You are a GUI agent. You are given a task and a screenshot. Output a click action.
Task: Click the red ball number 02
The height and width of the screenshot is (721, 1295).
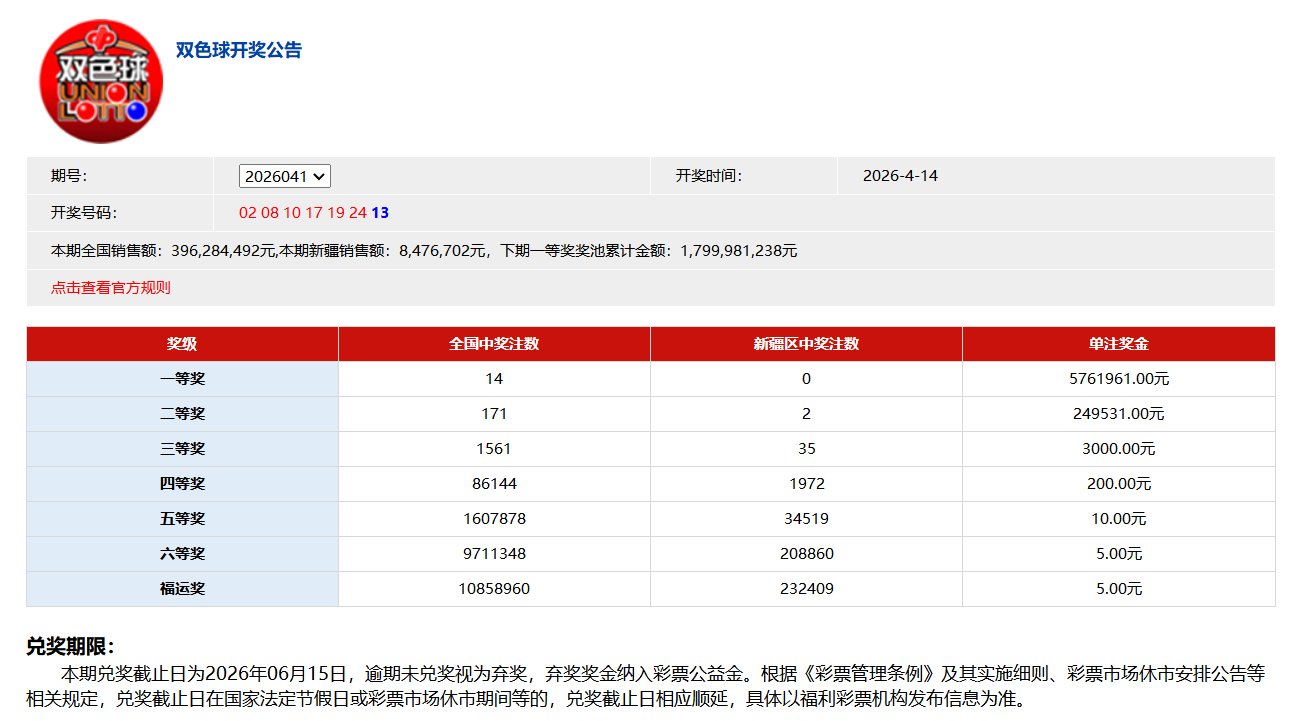tap(247, 213)
